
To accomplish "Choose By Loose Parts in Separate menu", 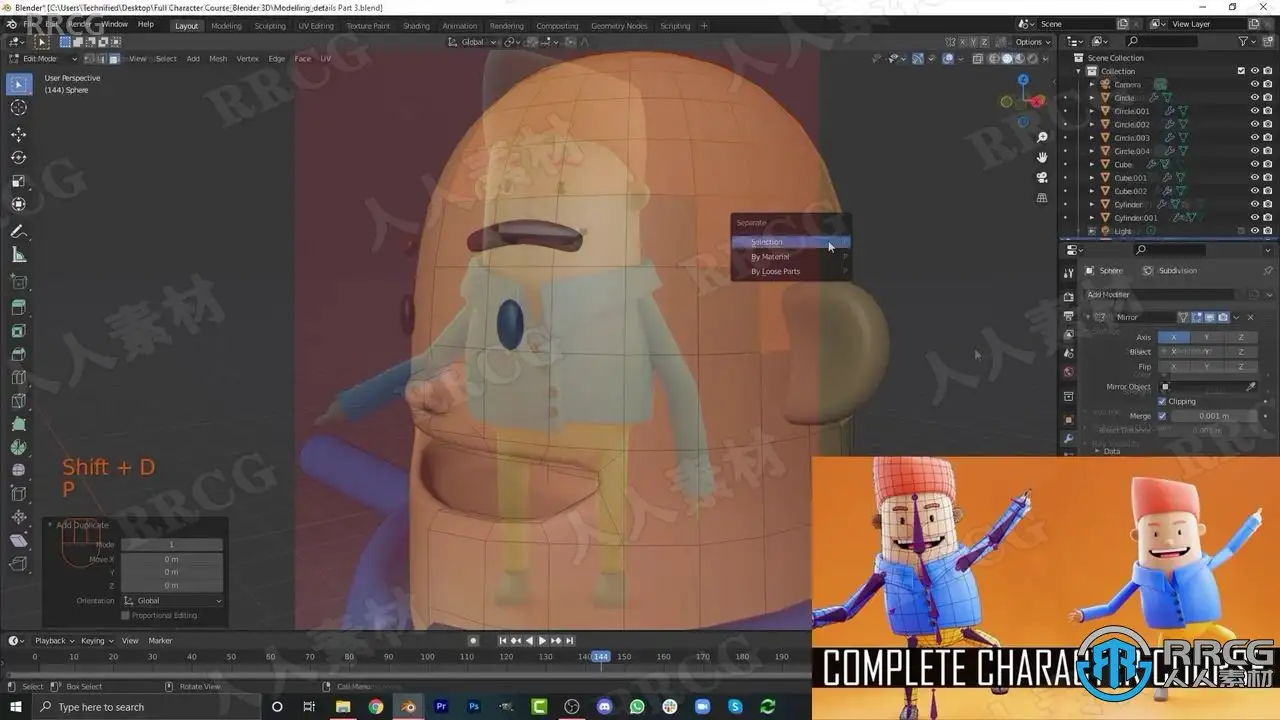I will coord(791,272).
